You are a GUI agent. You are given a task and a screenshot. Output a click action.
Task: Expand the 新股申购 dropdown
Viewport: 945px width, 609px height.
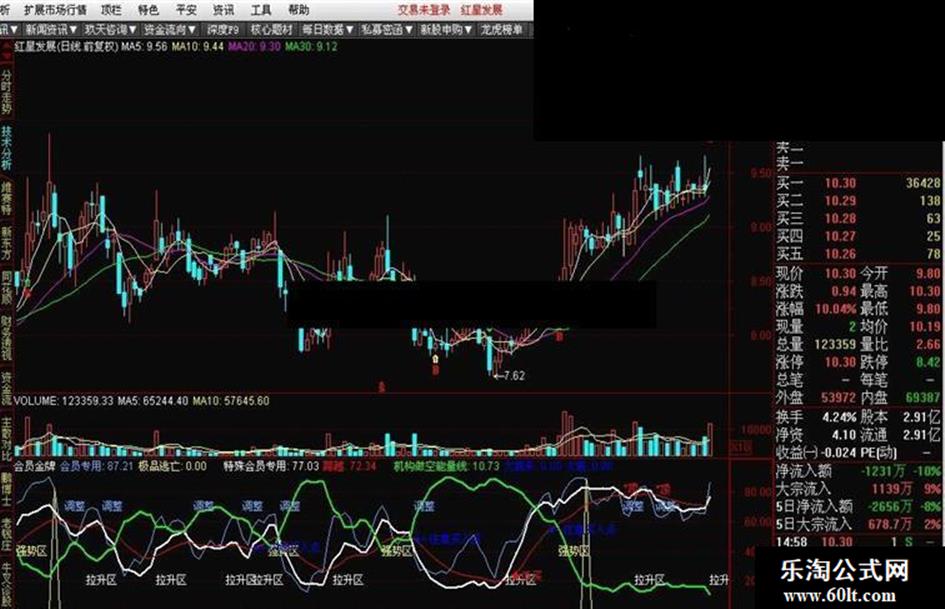pyautogui.click(x=446, y=29)
